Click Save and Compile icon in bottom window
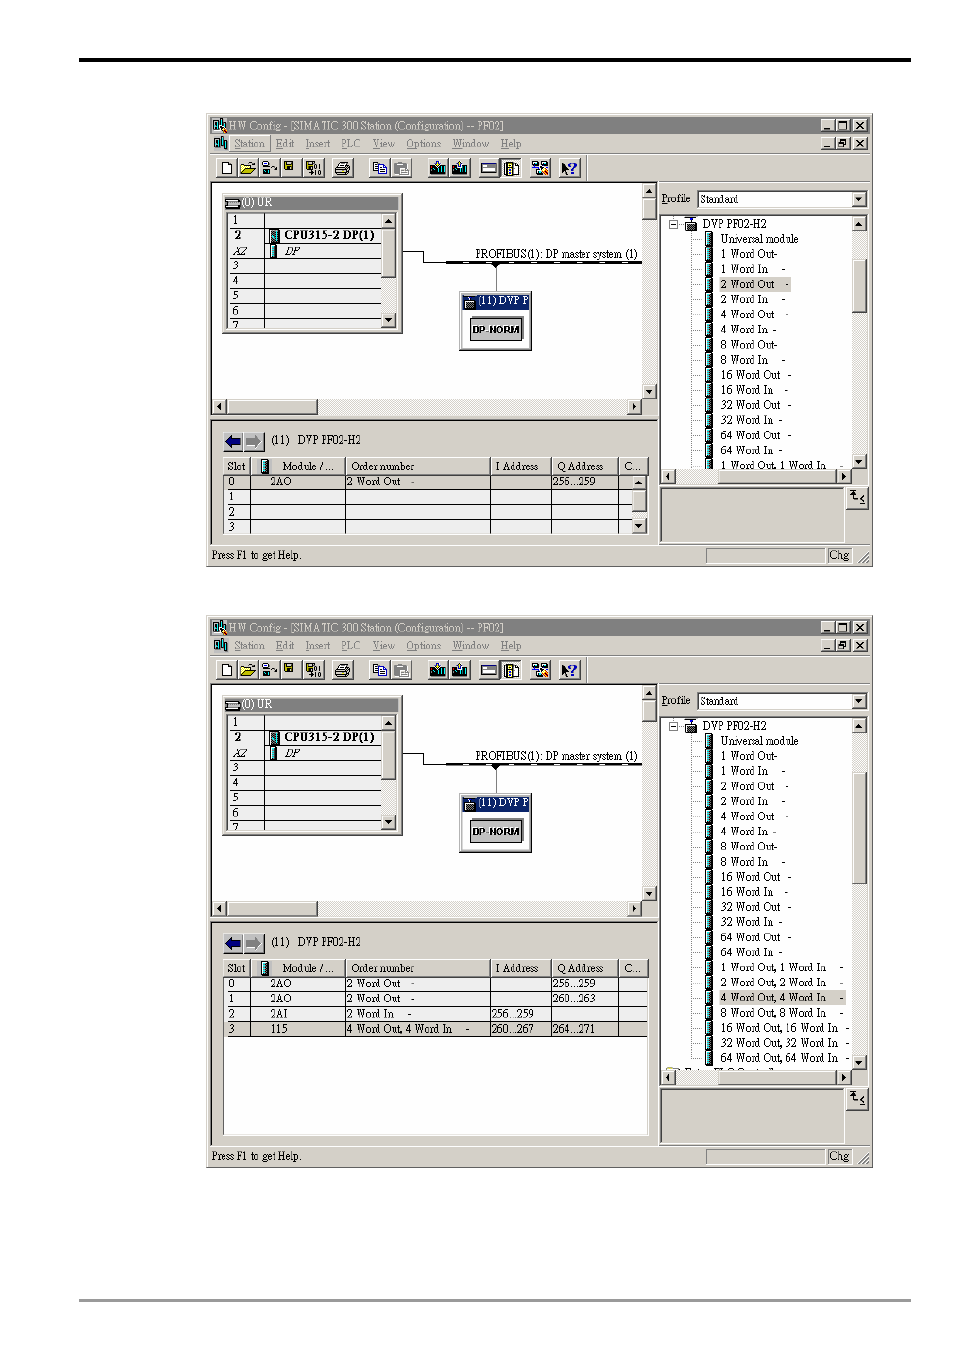Viewport: 954px width, 1350px height. pos(313,670)
